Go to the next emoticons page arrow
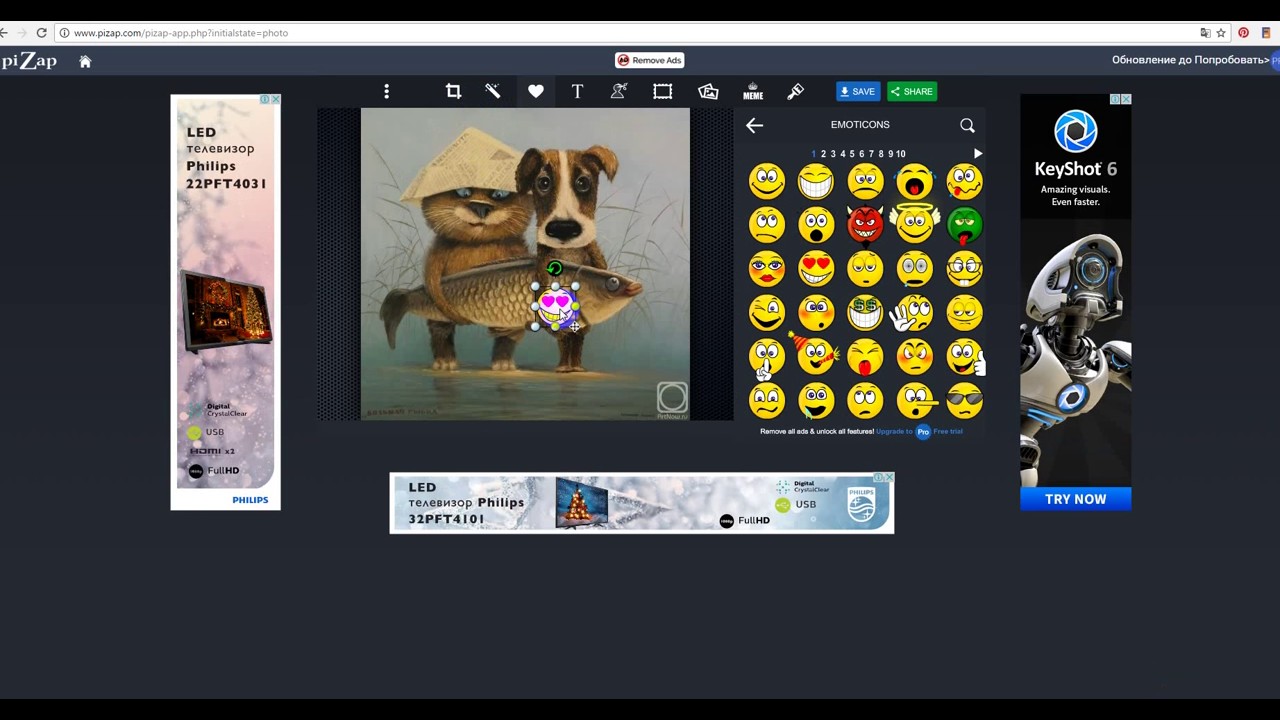 point(978,154)
